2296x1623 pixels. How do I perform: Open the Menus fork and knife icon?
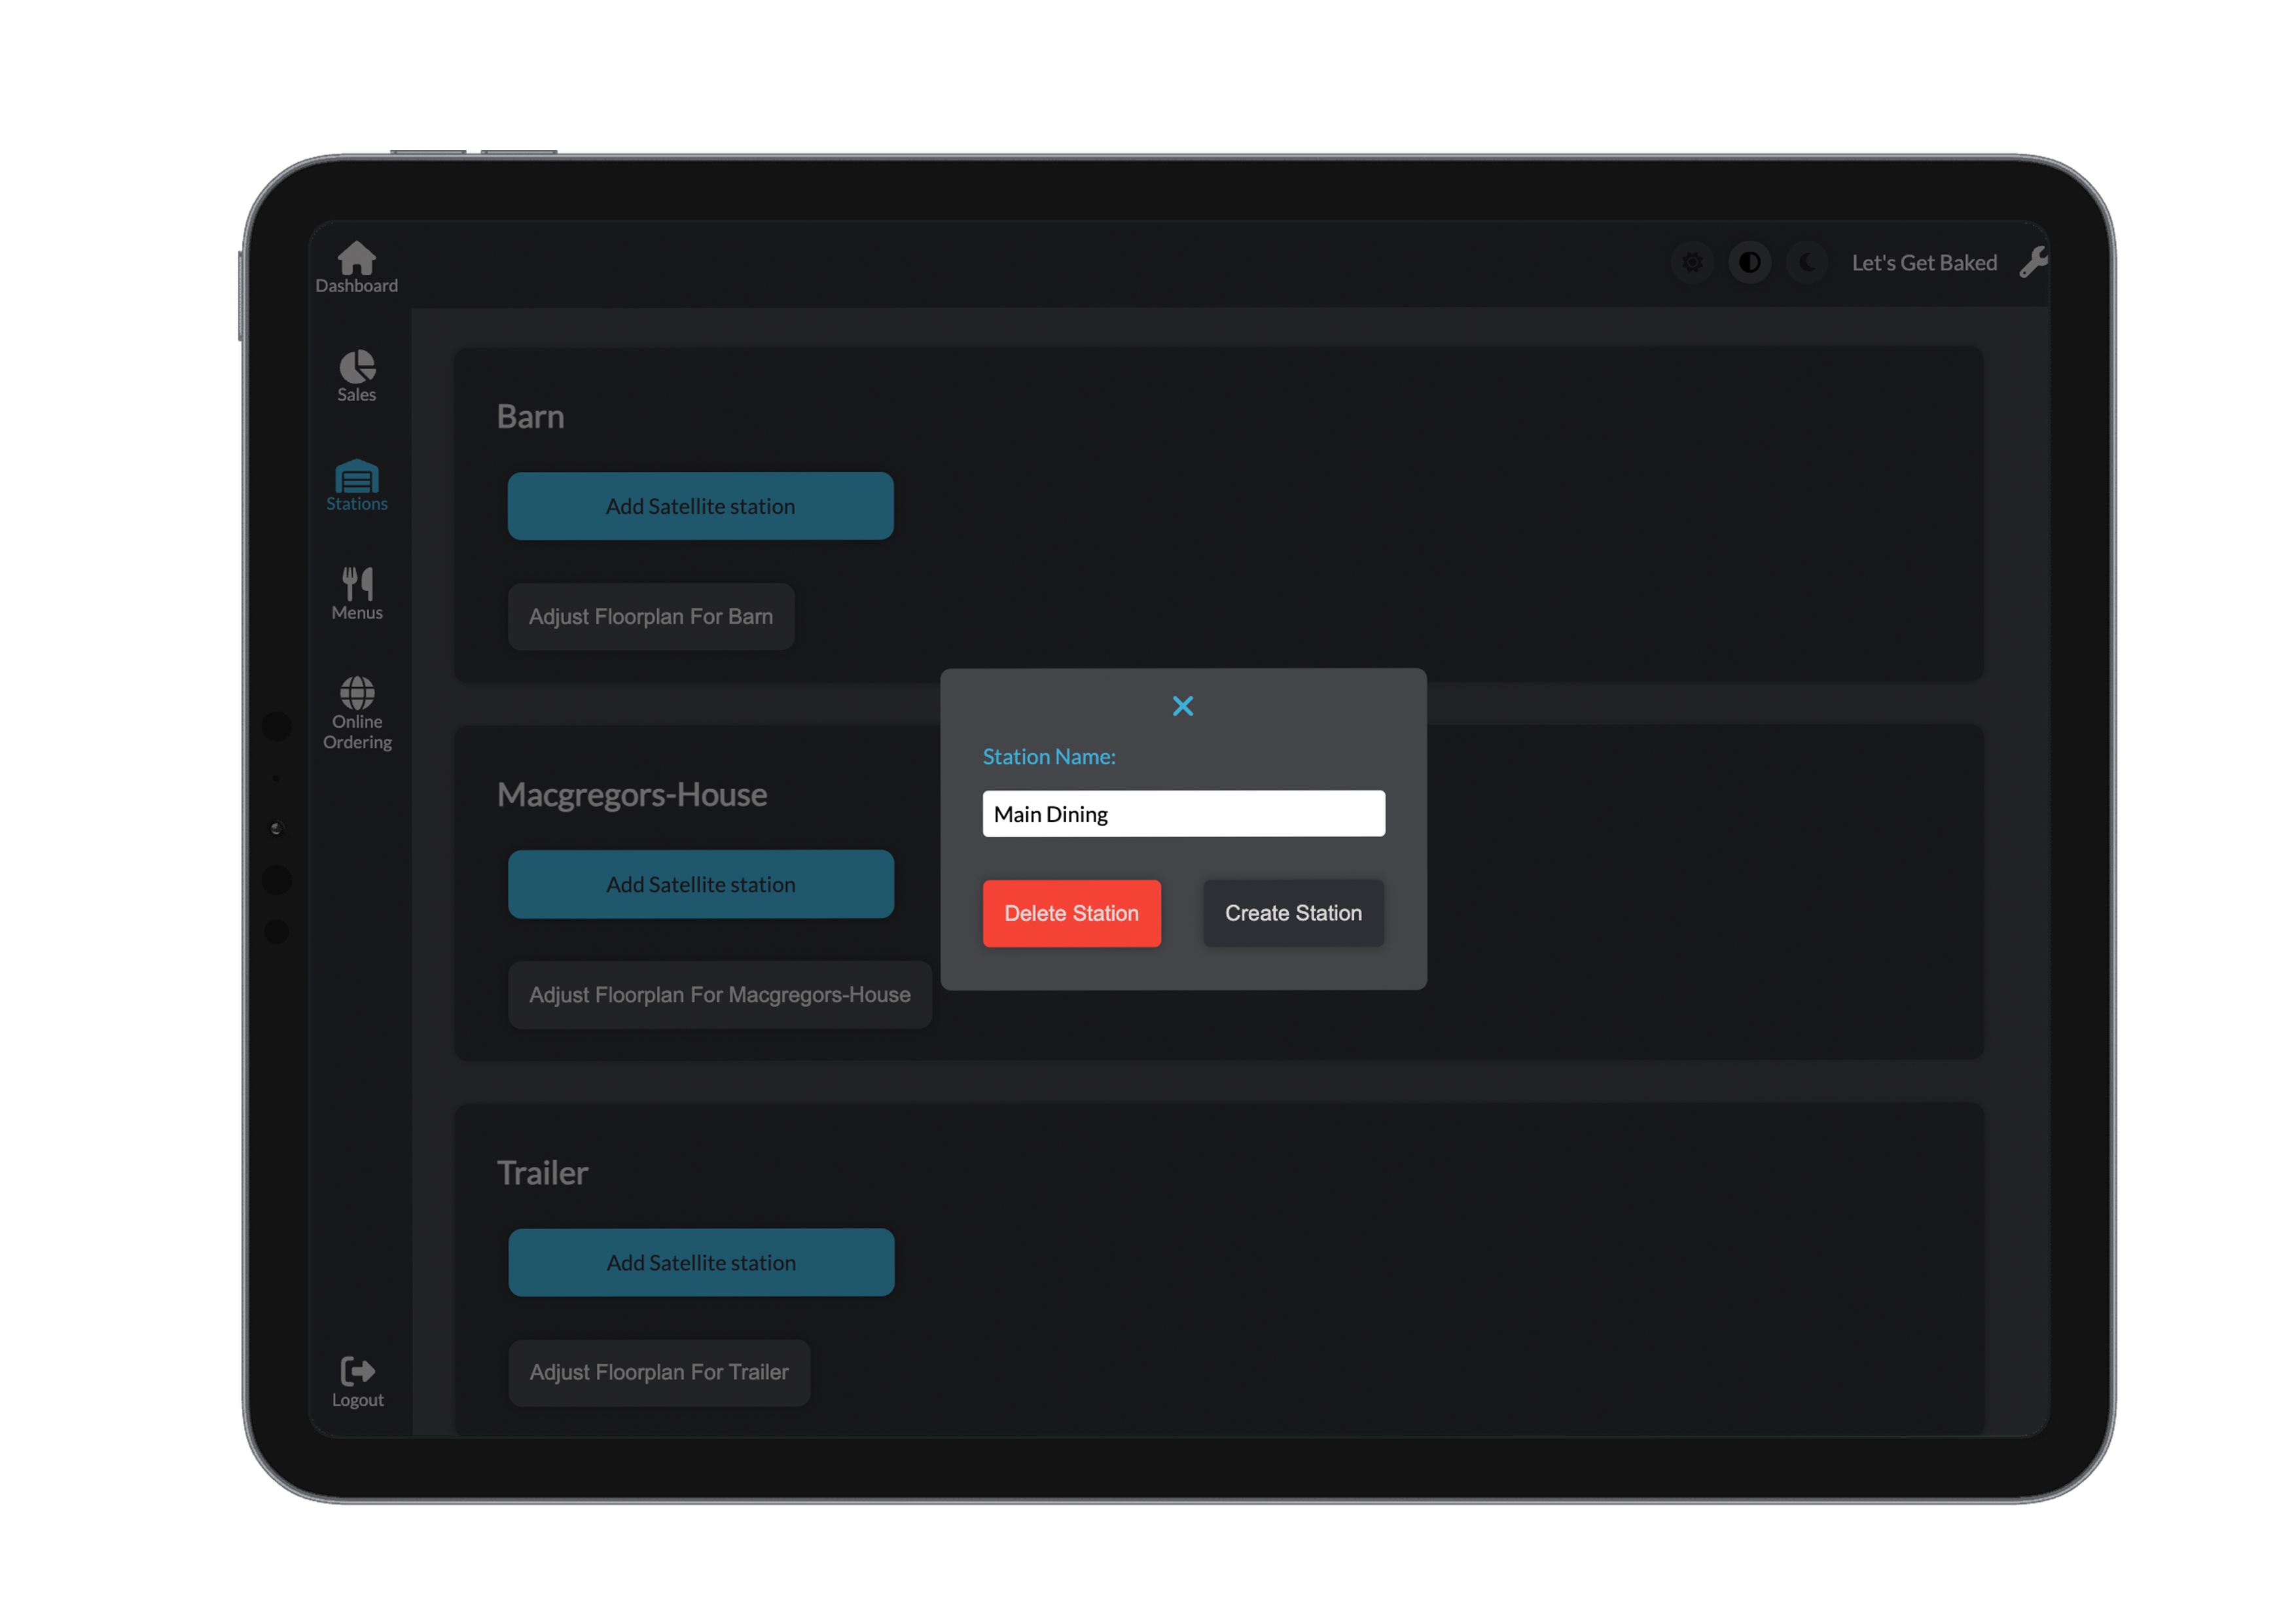pos(357,585)
